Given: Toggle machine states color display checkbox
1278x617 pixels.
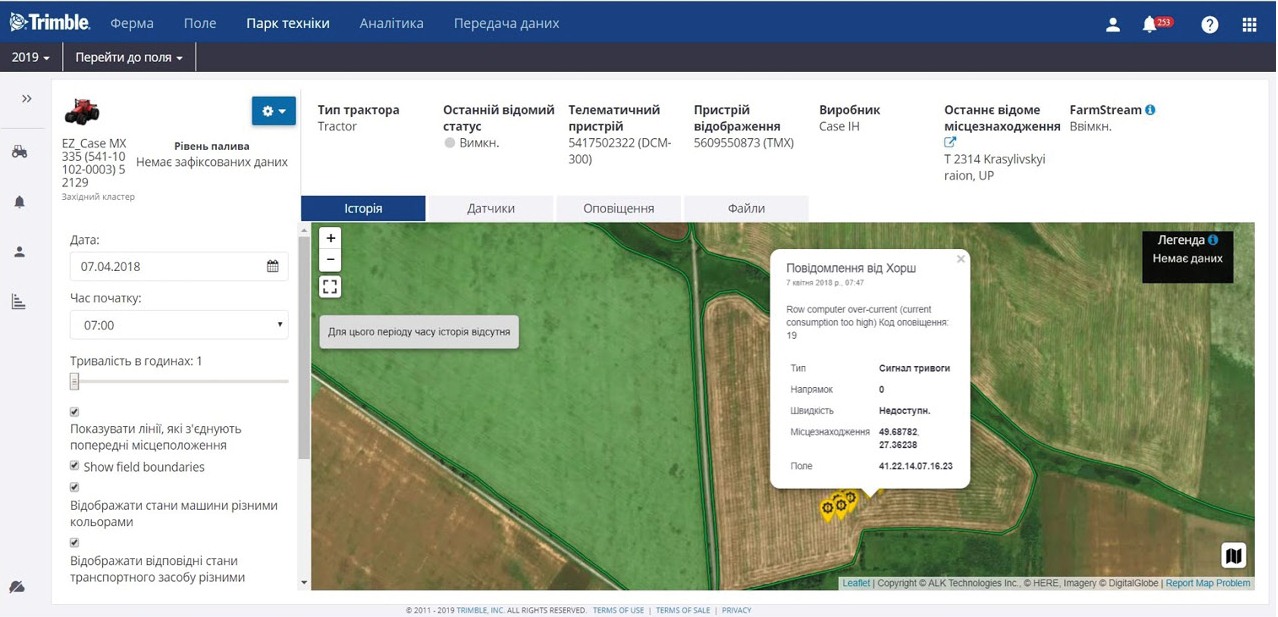Looking at the screenshot, I should coord(75,487).
